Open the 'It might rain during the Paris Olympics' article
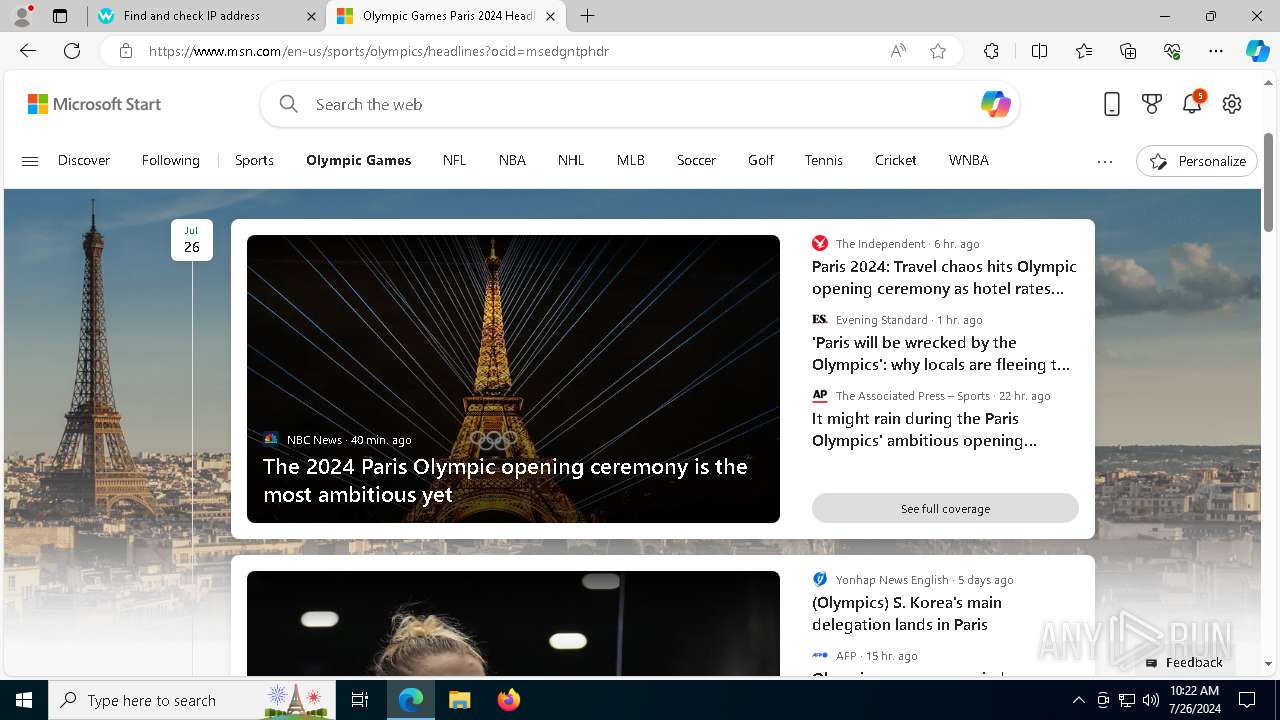 pos(924,429)
